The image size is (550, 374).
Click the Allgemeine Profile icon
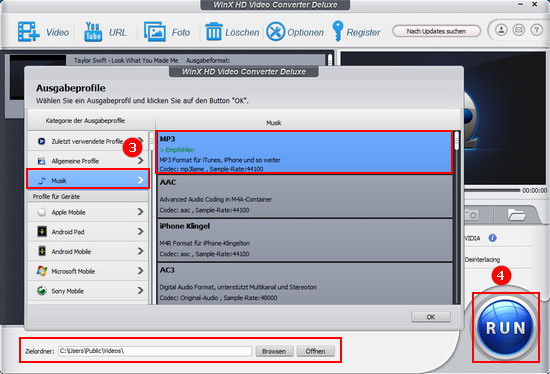(41, 161)
